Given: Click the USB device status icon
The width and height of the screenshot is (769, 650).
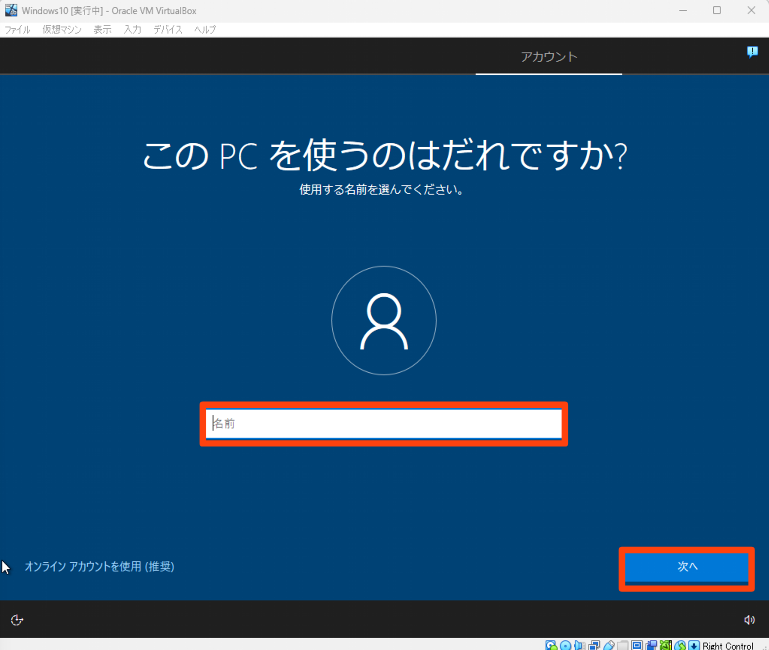Looking at the screenshot, I should (609, 645).
